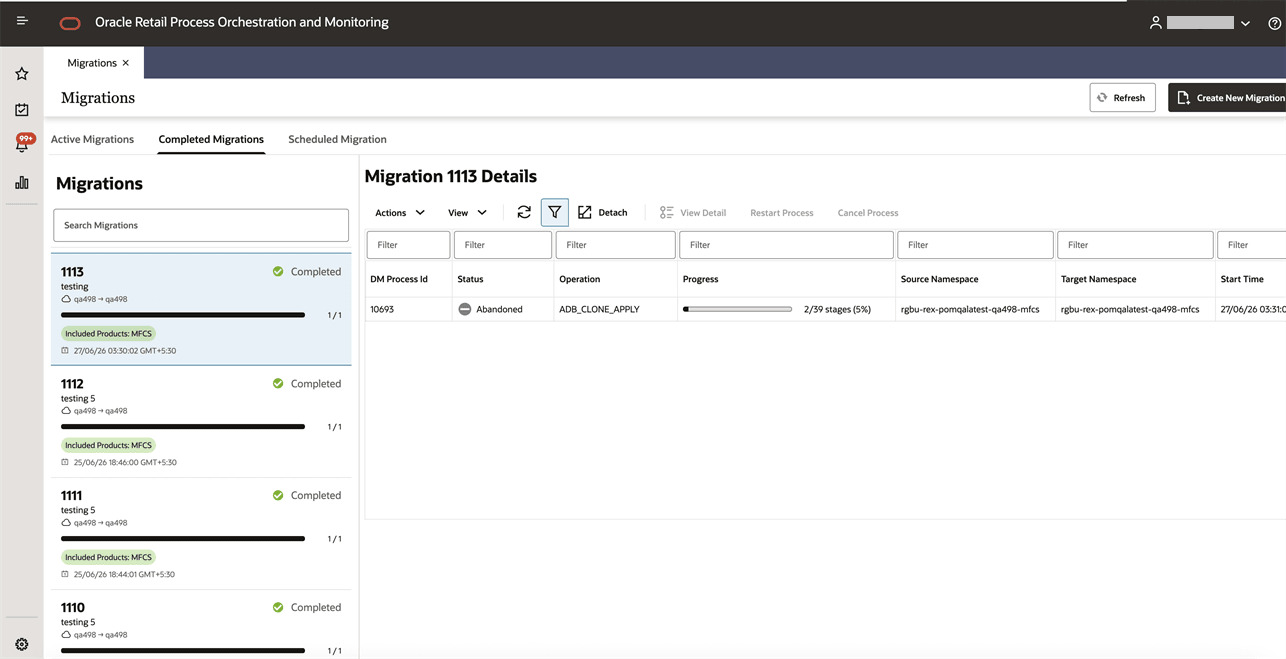Image resolution: width=1286 pixels, height=659 pixels.
Task: Click the Oracle logo icon
Action: click(70, 23)
